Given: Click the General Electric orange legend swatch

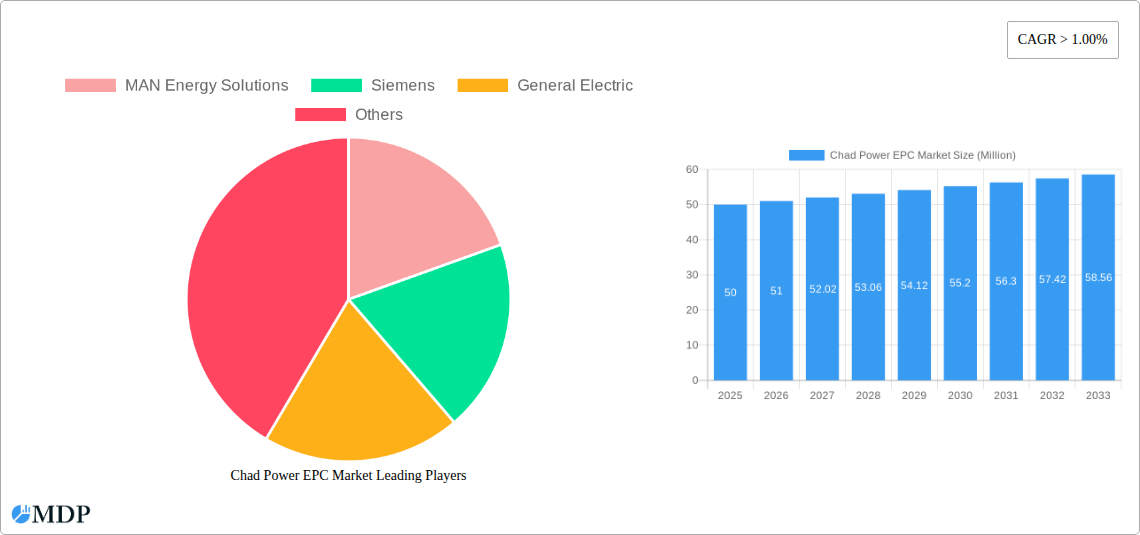Looking at the screenshot, I should pyautogui.click(x=483, y=85).
